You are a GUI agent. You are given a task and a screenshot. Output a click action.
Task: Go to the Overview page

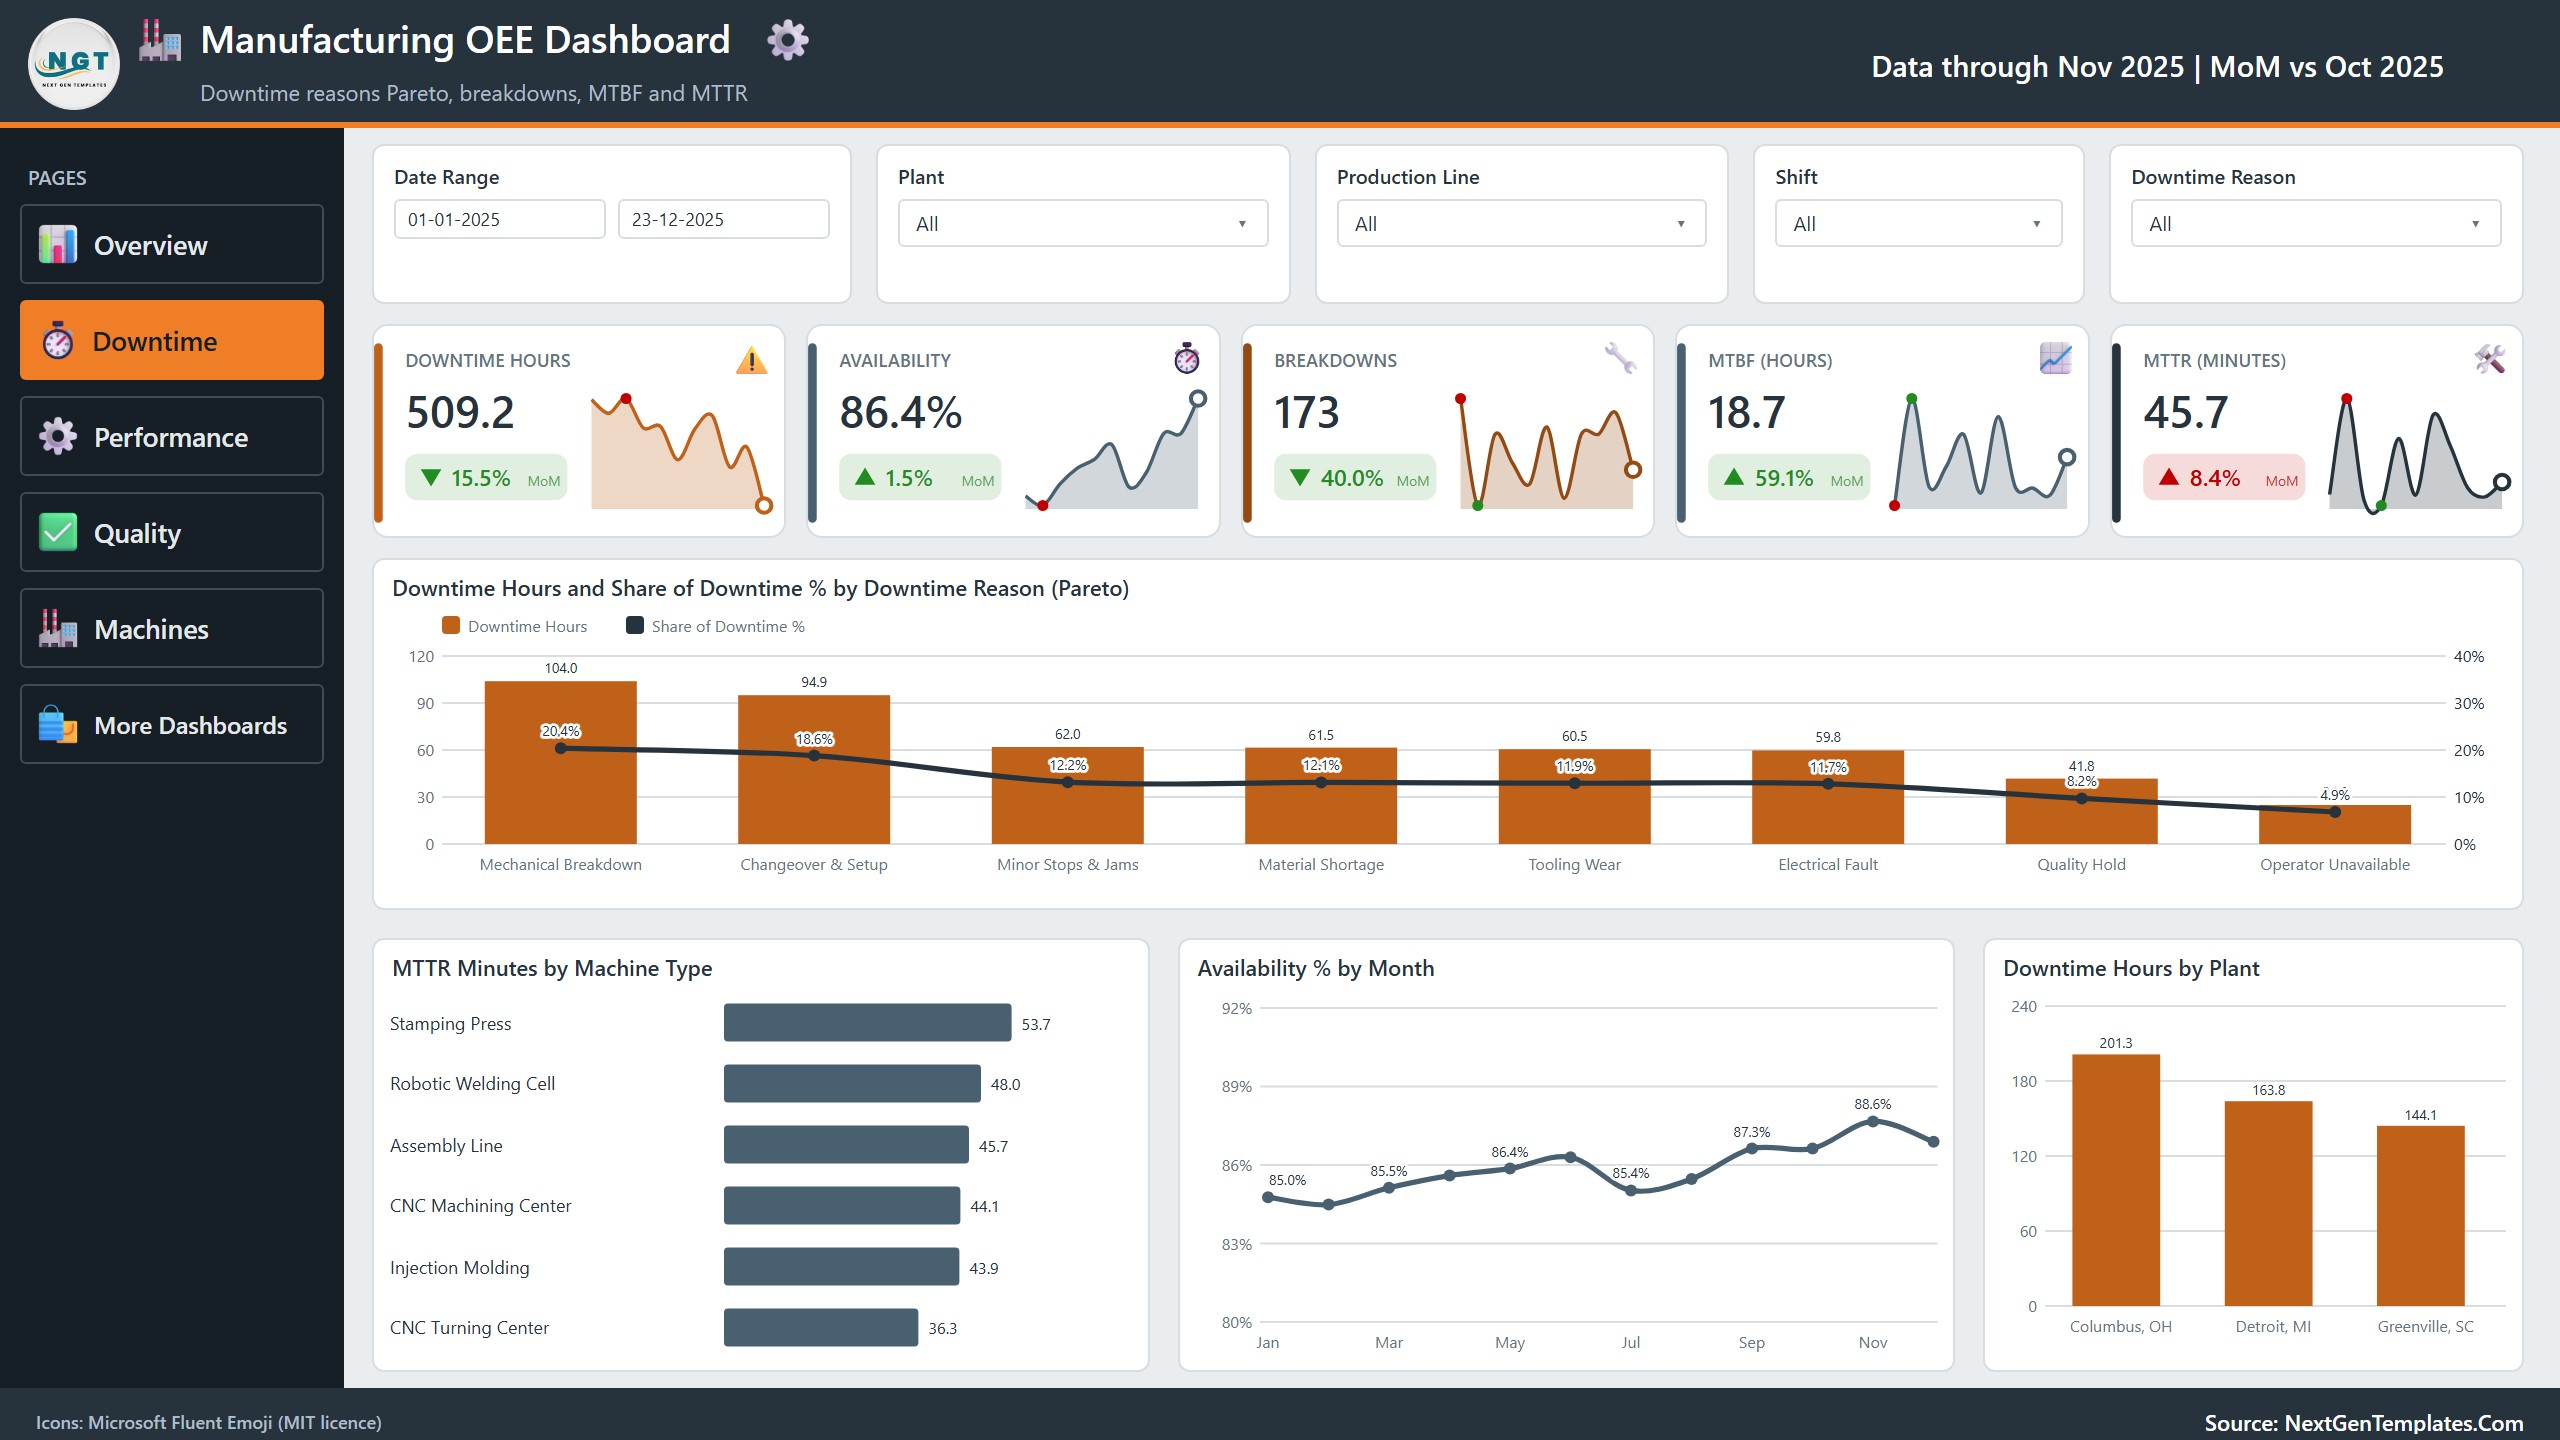pyautogui.click(x=172, y=244)
